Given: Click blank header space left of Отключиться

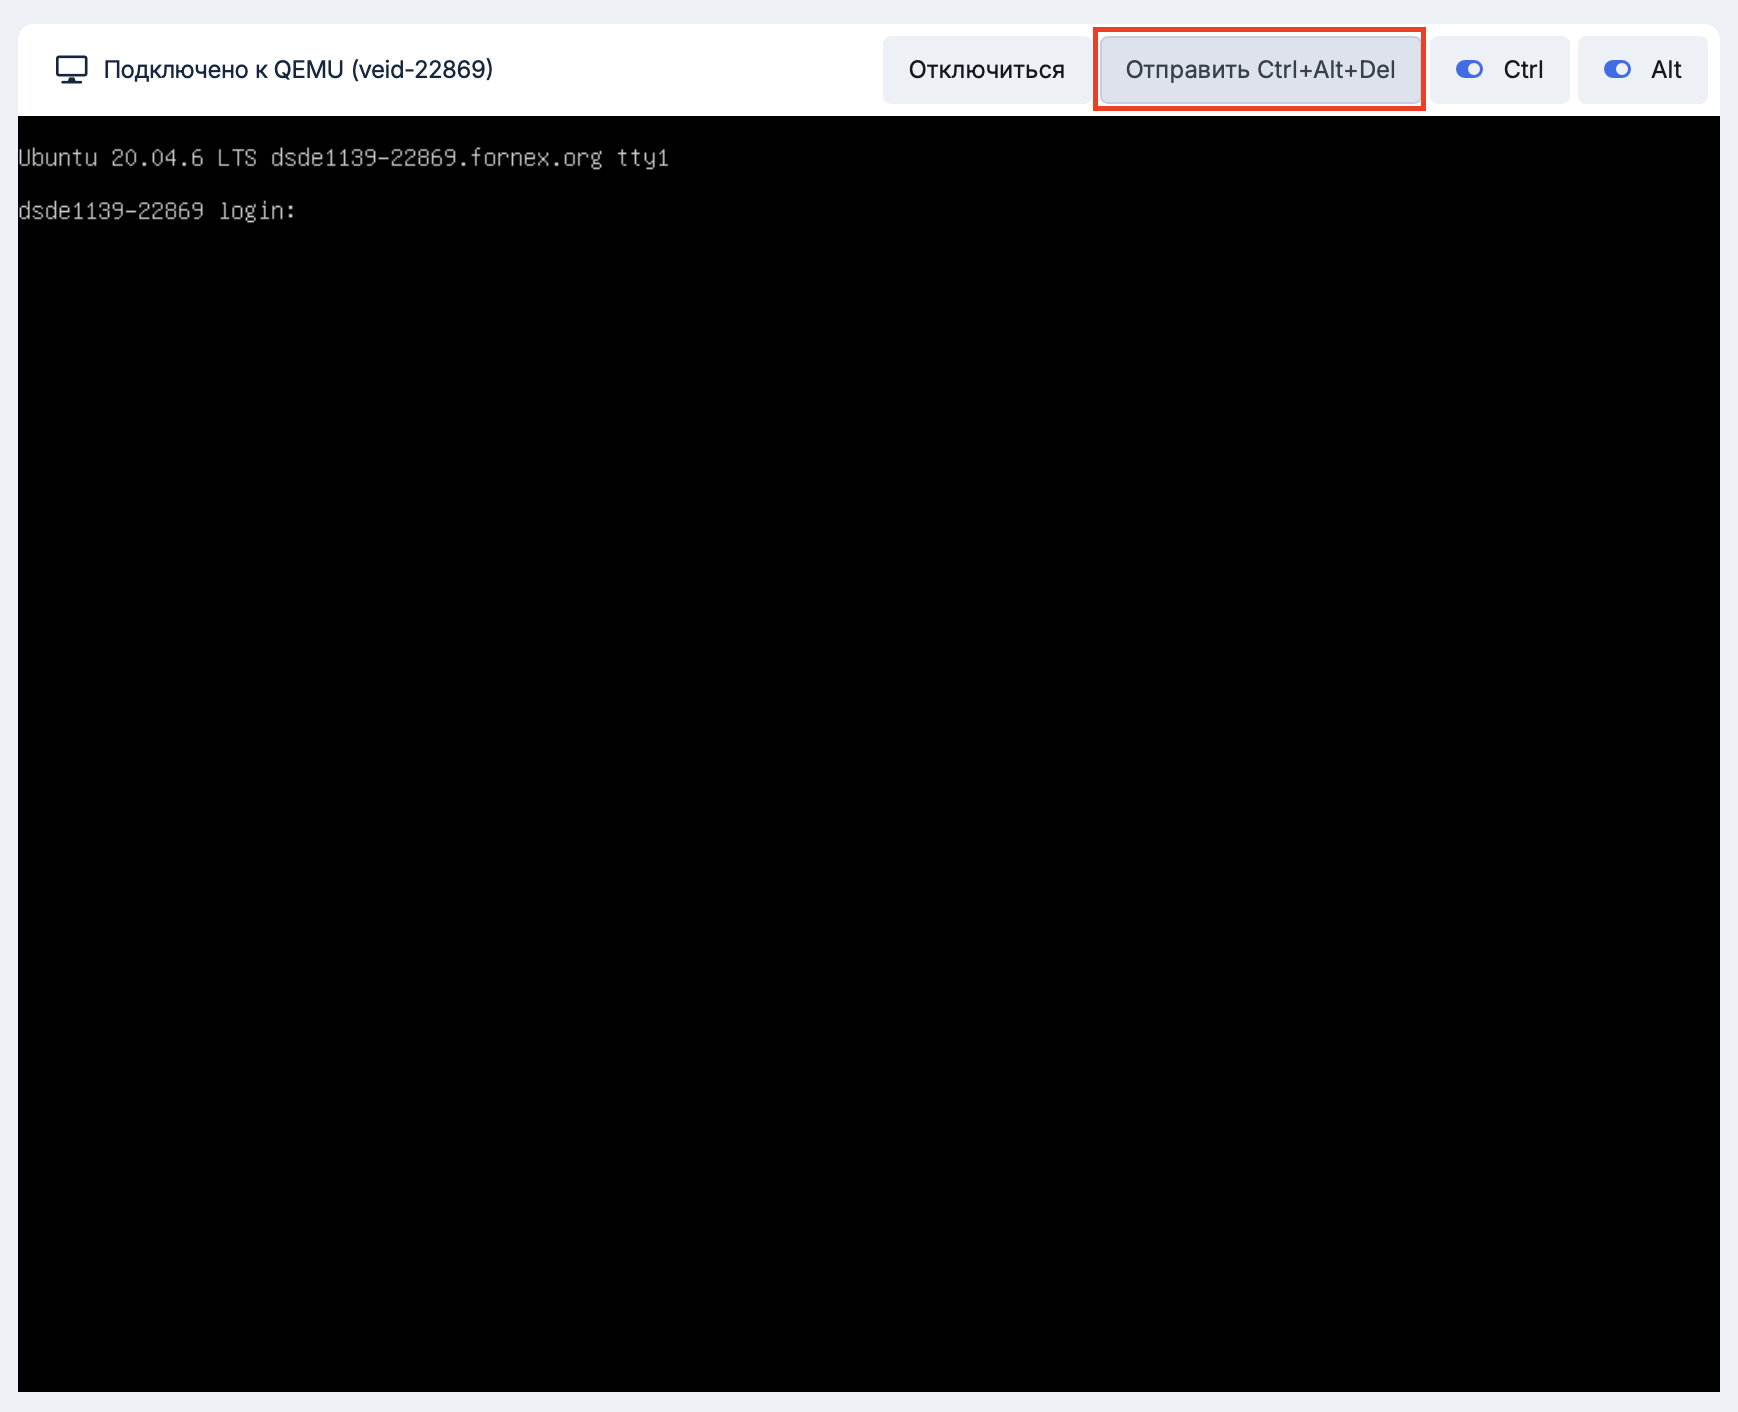Looking at the screenshot, I should tap(690, 70).
